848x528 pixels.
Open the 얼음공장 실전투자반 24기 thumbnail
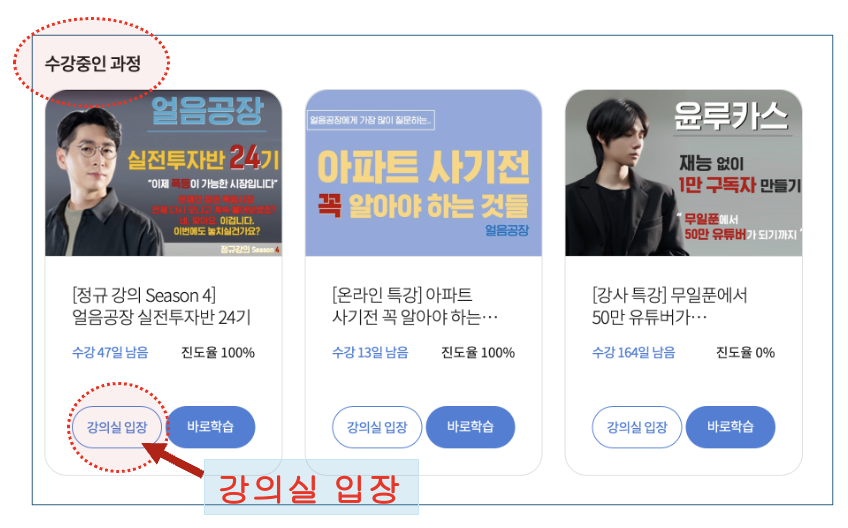pyautogui.click(x=163, y=173)
